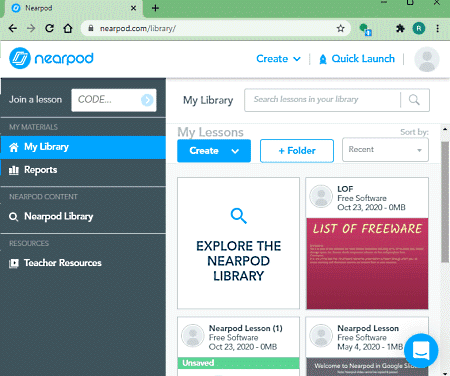The width and height of the screenshot is (450, 376).
Task: Open the Chrome profile R avatar
Action: pos(419,28)
